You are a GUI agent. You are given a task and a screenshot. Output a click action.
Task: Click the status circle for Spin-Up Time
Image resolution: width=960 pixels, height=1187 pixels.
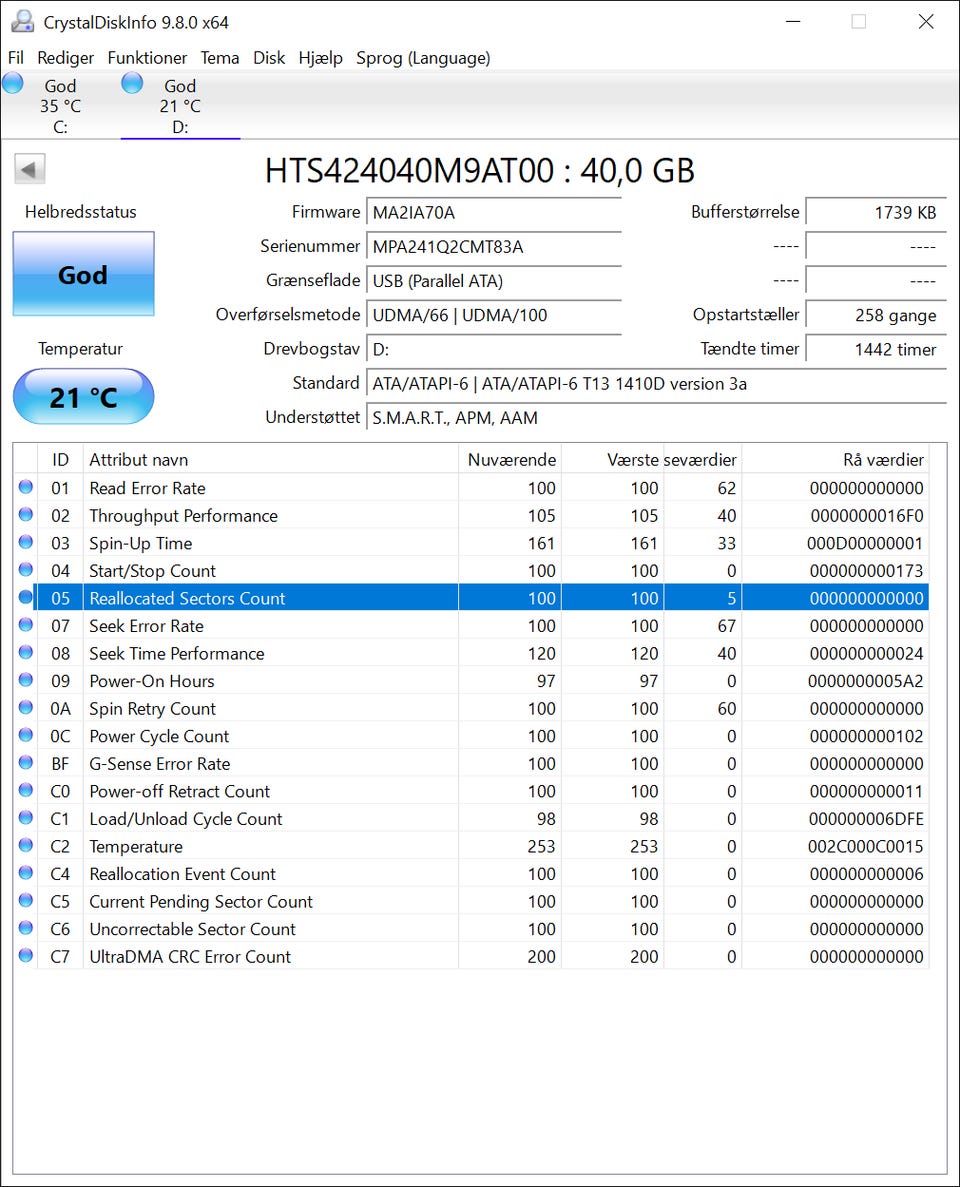(25, 543)
